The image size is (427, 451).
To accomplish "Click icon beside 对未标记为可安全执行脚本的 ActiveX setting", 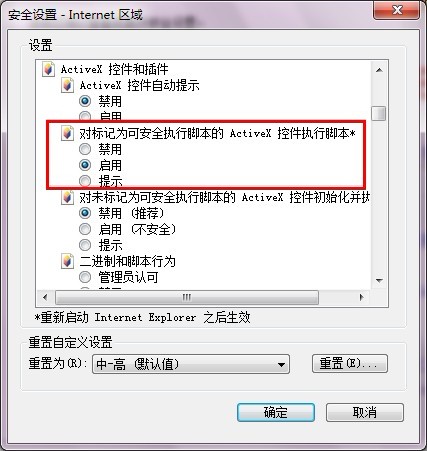I will click(x=67, y=197).
